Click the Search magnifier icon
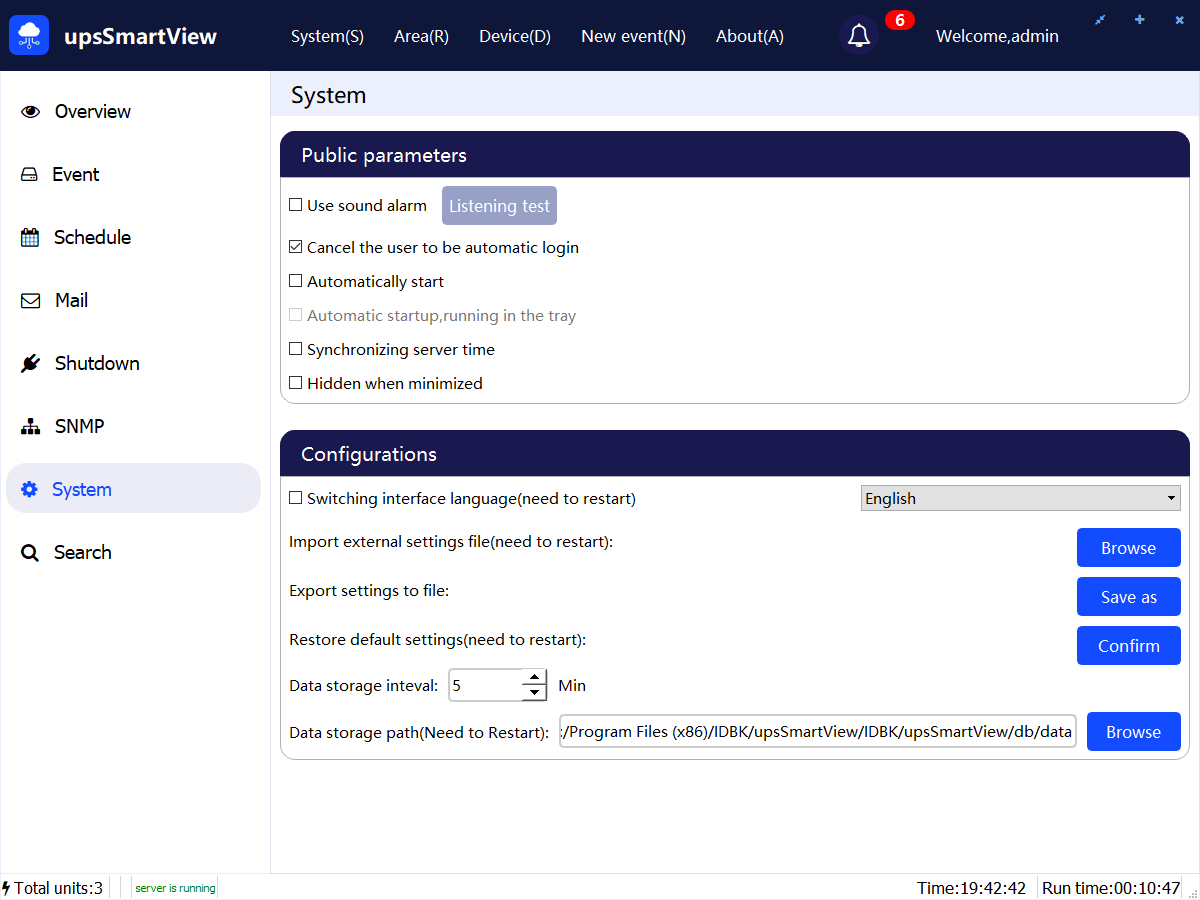This screenshot has height=900, width=1200. click(x=30, y=553)
